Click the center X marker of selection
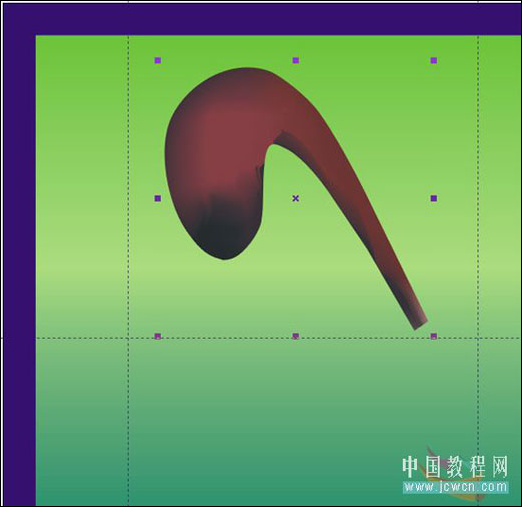This screenshot has width=522, height=507. (296, 198)
